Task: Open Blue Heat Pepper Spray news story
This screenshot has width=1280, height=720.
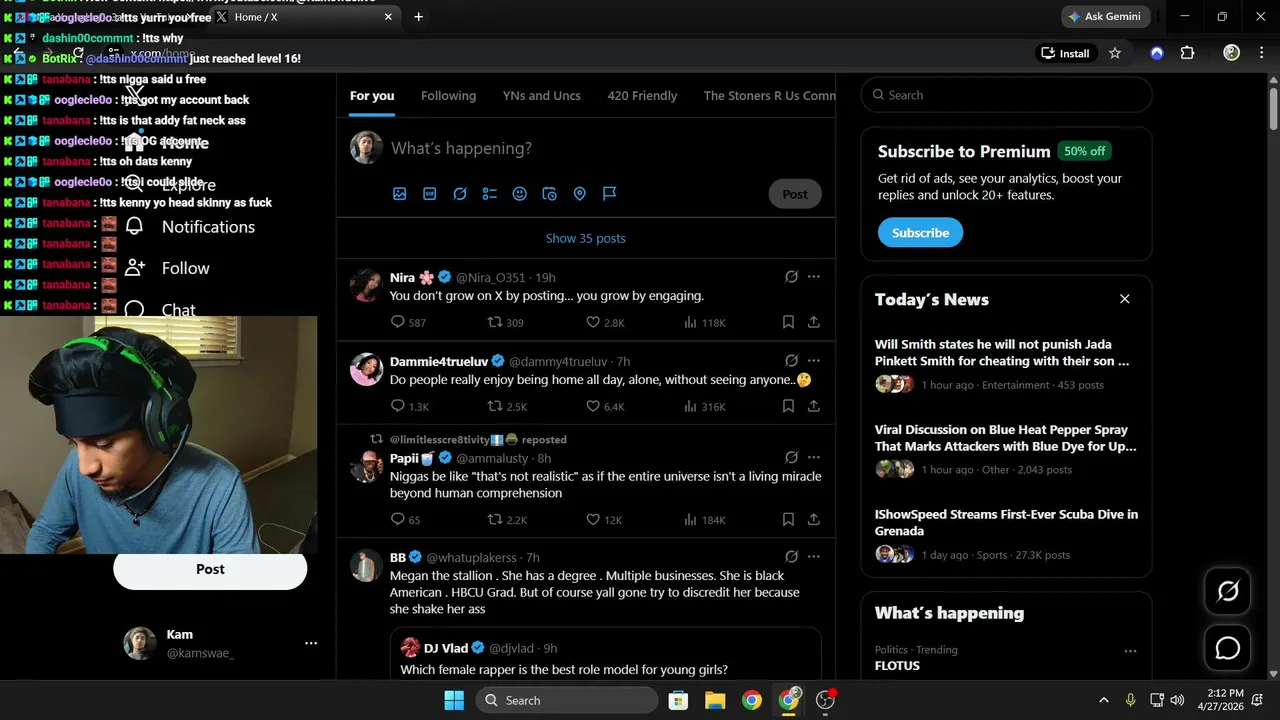Action: [1006, 449]
